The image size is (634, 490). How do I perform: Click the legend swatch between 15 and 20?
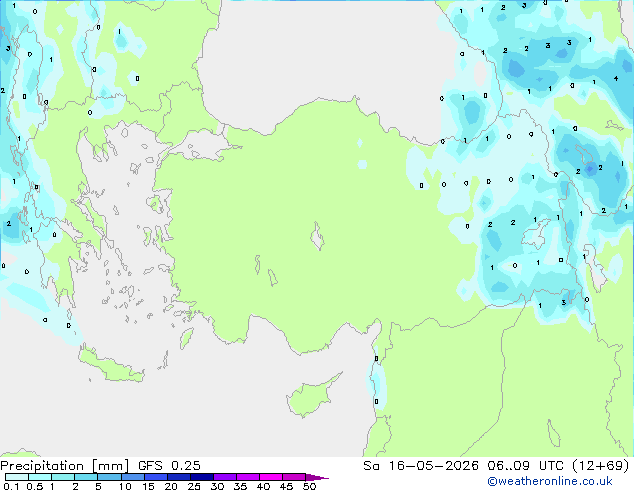click(156, 477)
